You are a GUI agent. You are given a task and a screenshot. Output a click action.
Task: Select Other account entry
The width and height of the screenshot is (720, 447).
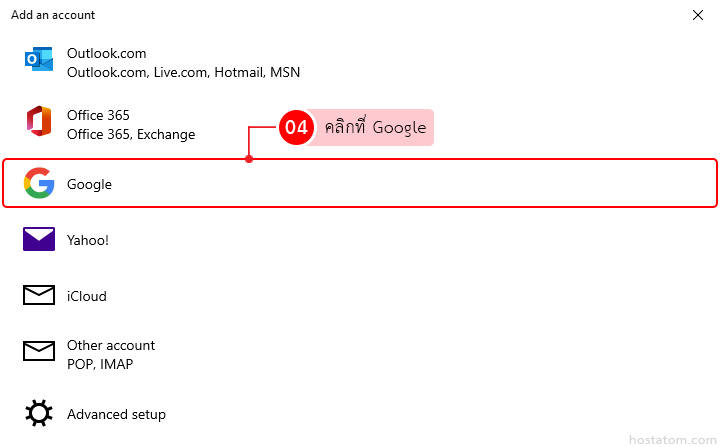tap(110, 345)
